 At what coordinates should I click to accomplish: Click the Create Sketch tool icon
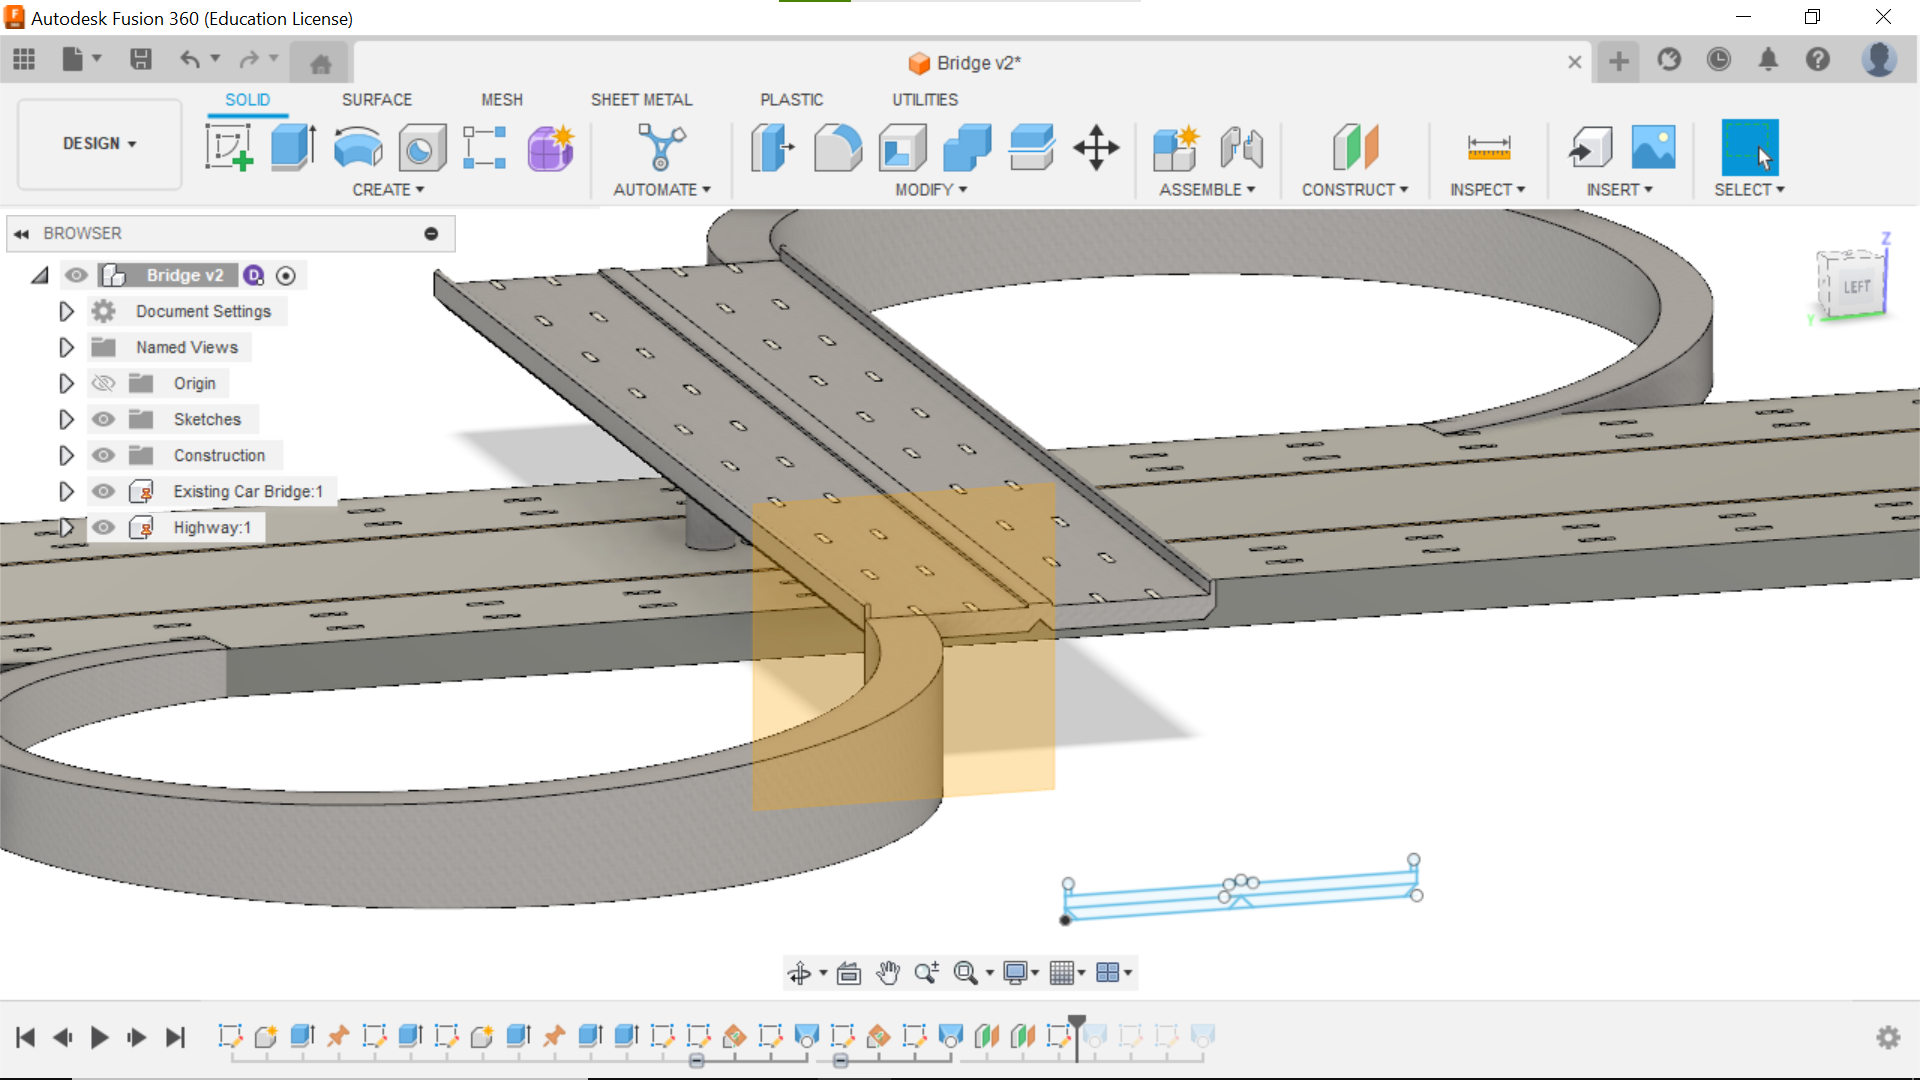pyautogui.click(x=229, y=147)
